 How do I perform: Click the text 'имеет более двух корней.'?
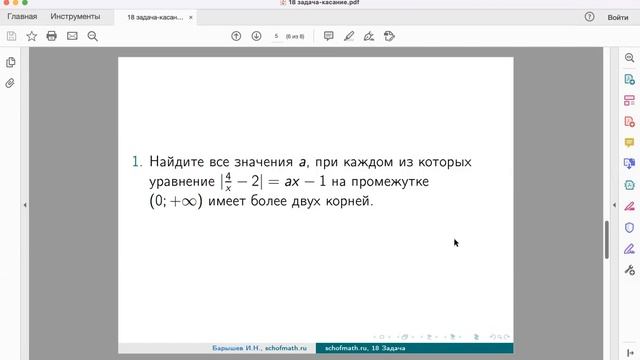(x=291, y=201)
